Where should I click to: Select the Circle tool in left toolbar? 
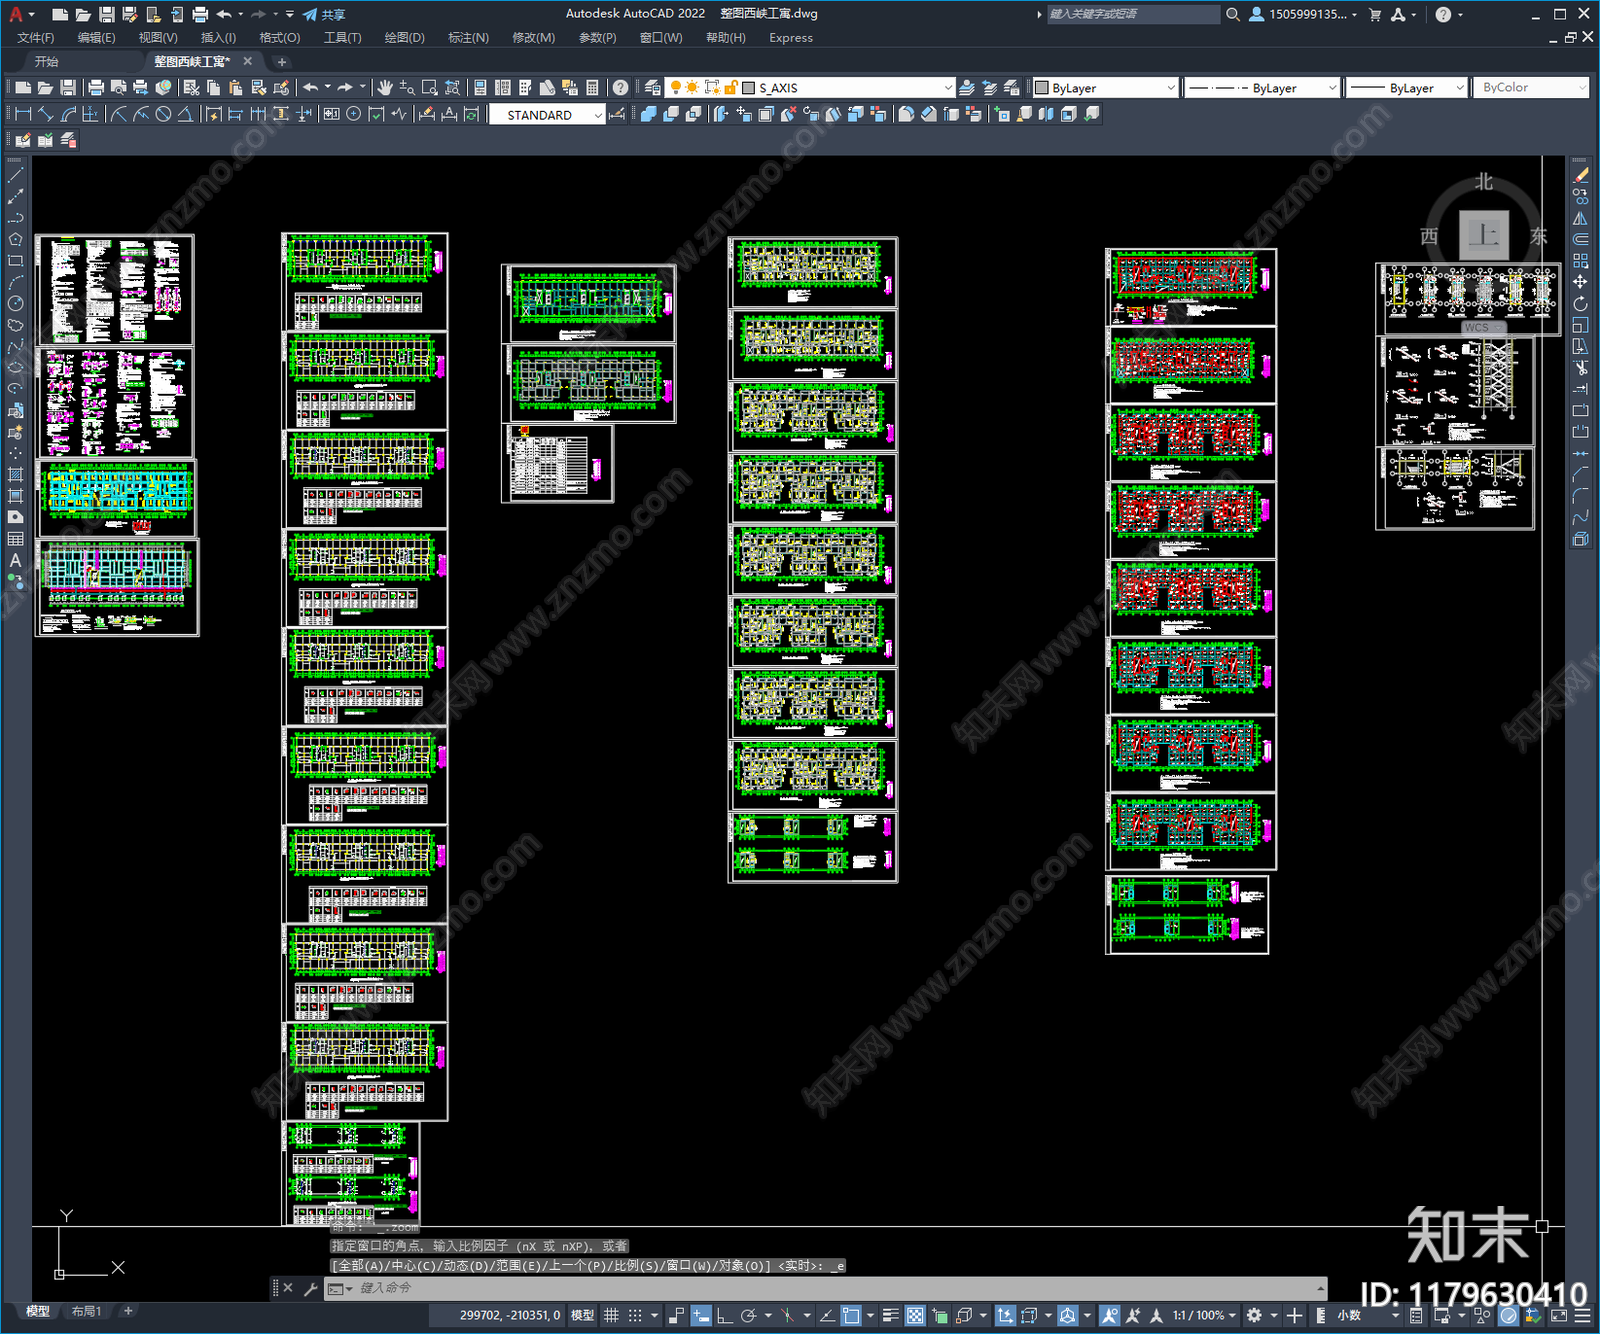coord(15,303)
